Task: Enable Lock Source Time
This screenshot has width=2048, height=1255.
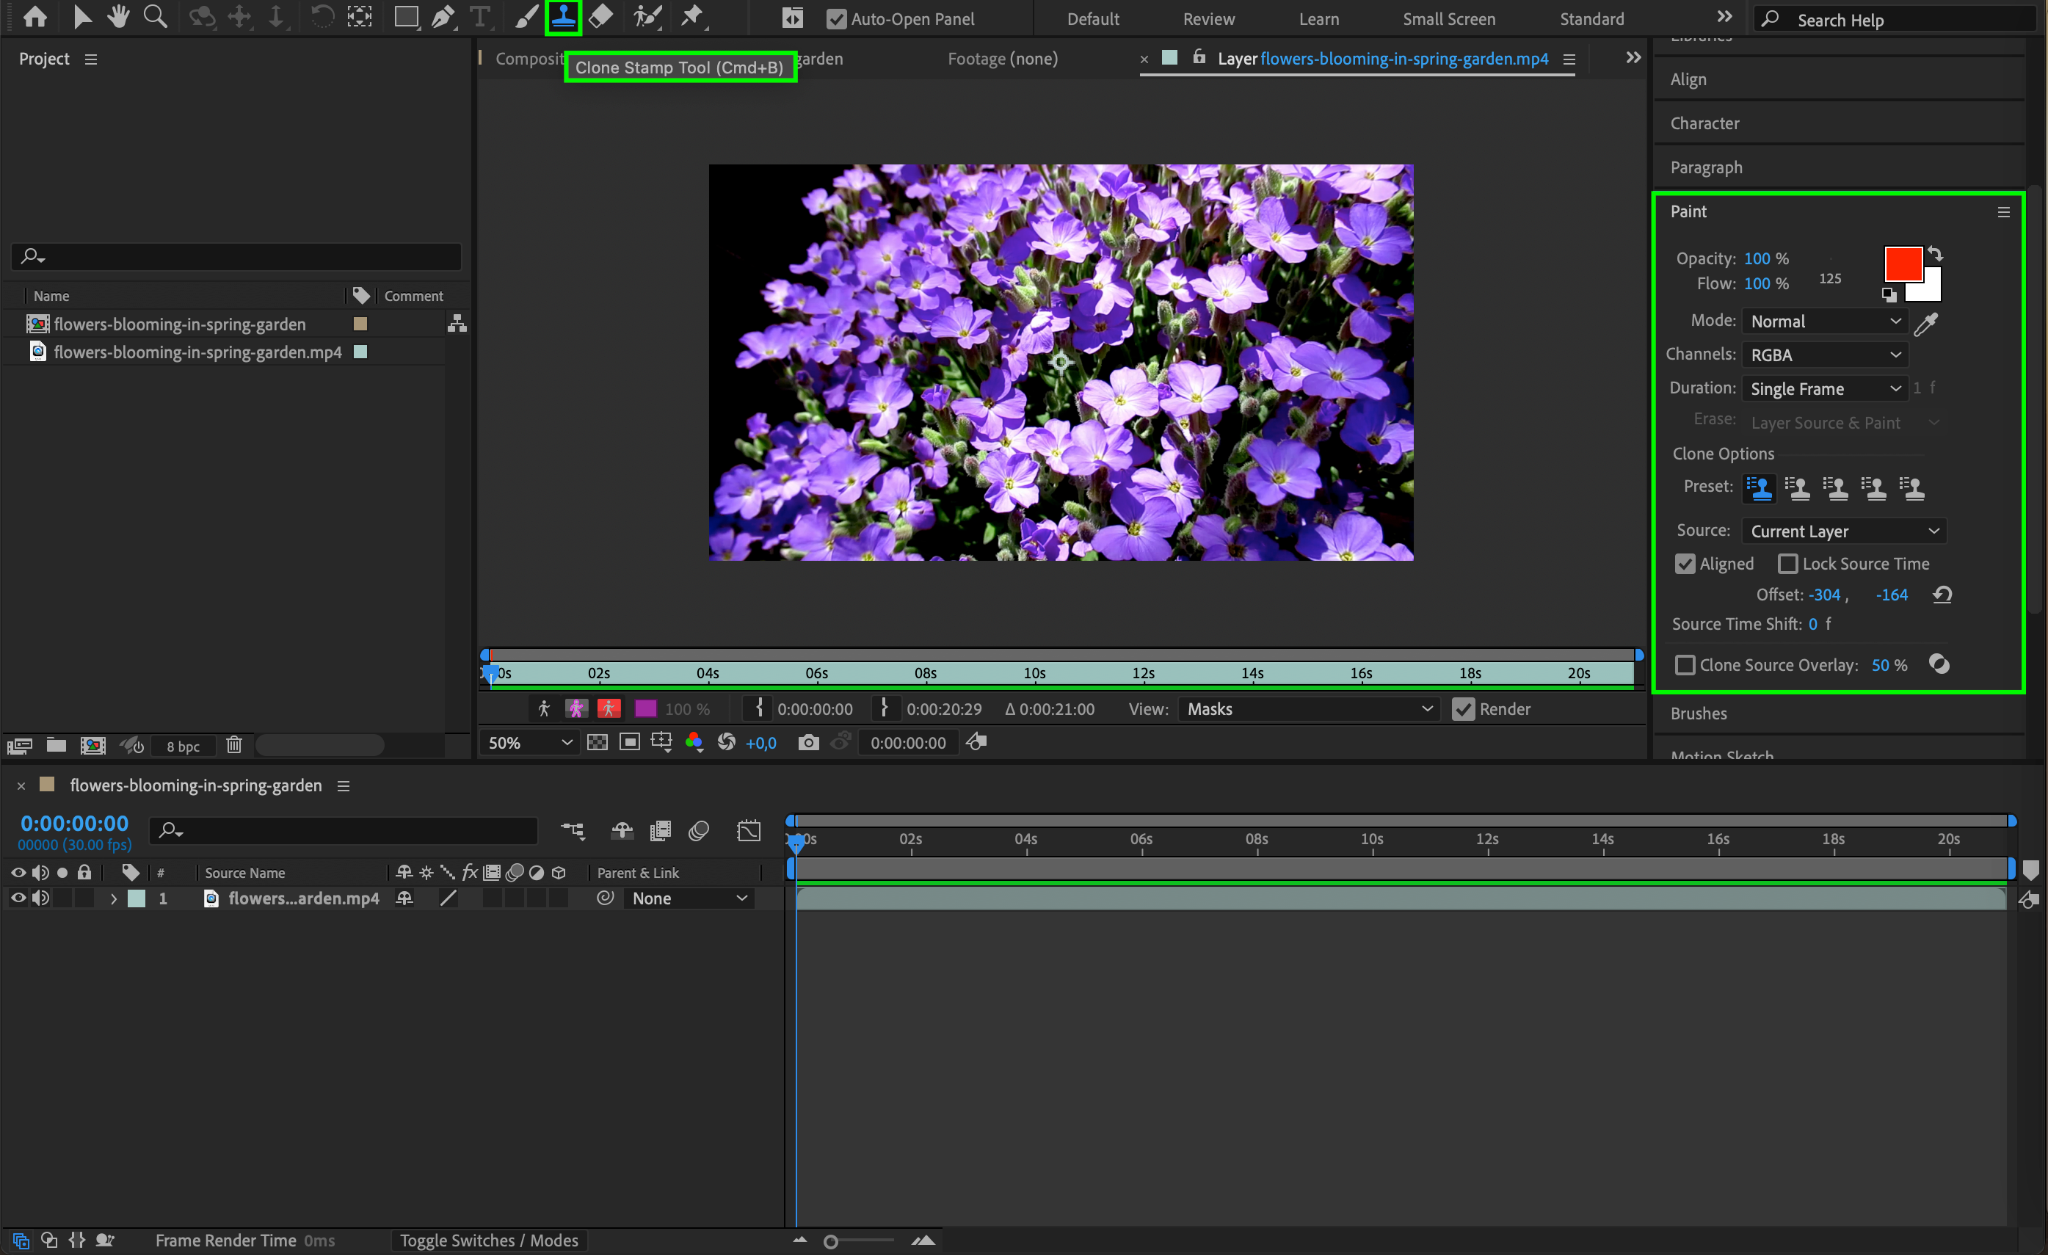Action: coord(1788,564)
